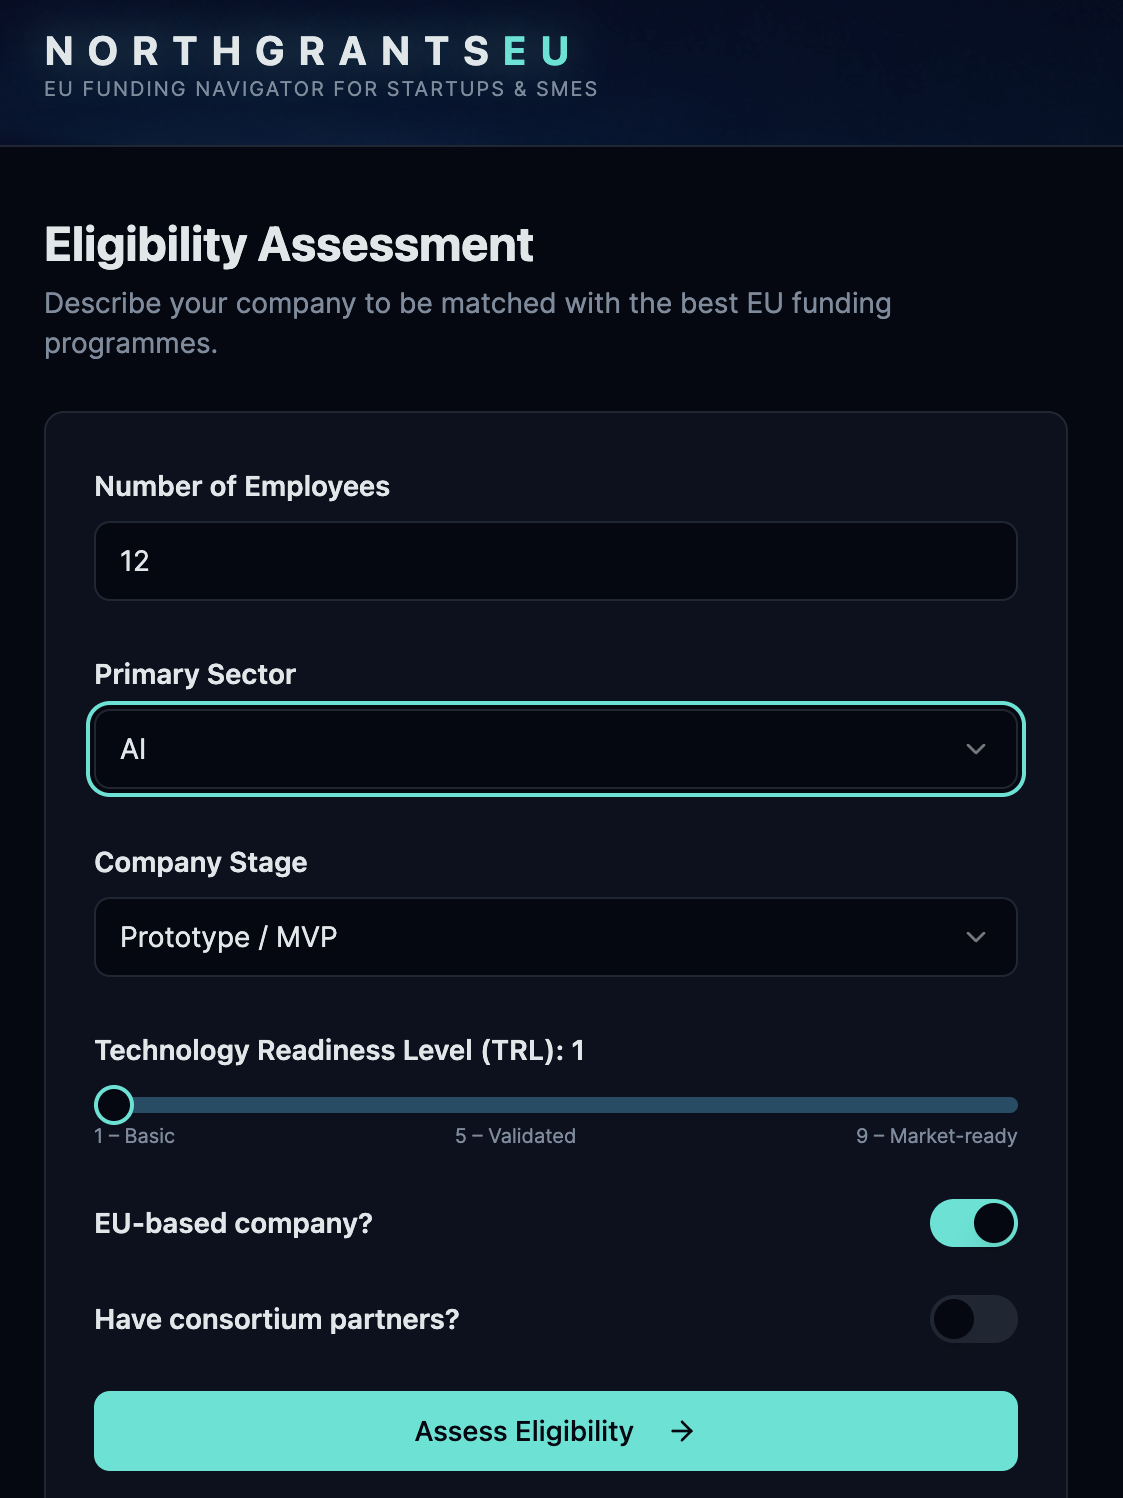Click the Eligibility Assessment heading
Image resolution: width=1123 pixels, height=1498 pixels.
pyautogui.click(x=289, y=245)
